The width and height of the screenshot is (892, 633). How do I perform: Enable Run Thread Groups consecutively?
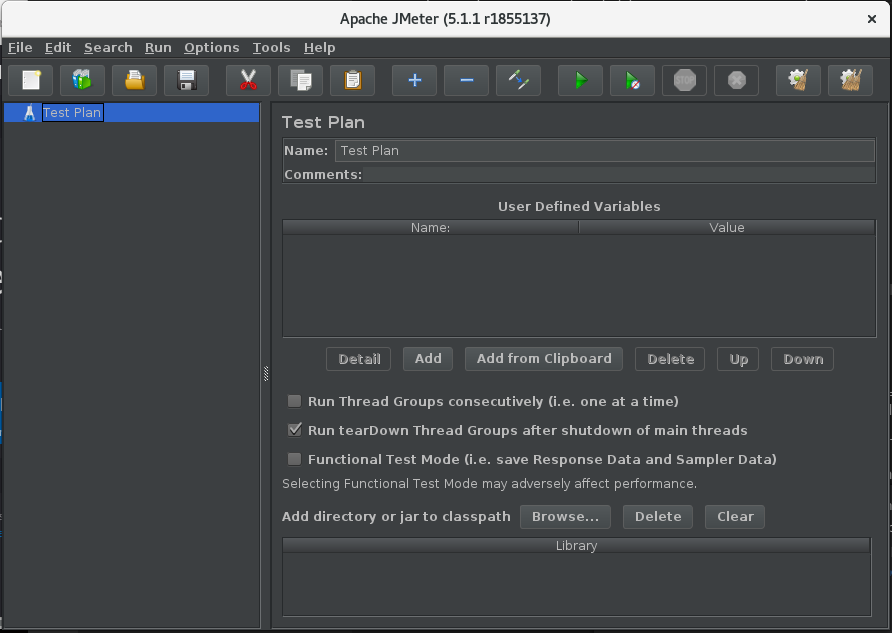pos(294,401)
